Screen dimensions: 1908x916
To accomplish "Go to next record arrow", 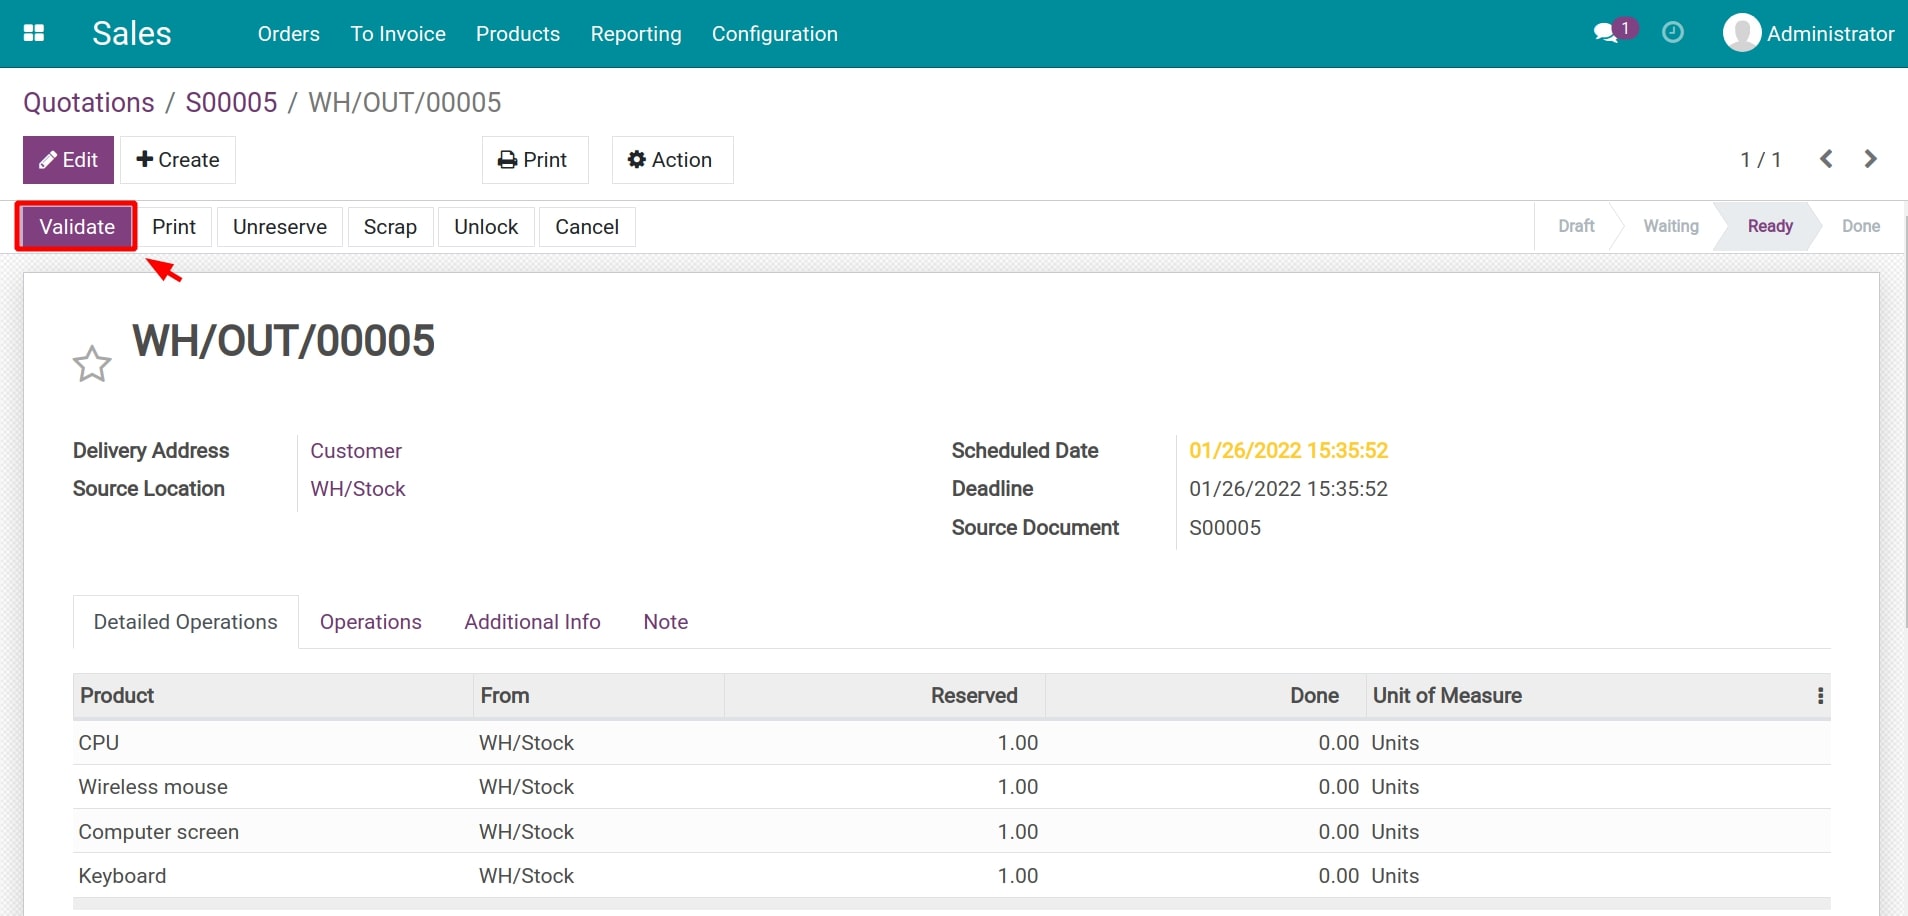I will point(1870,159).
